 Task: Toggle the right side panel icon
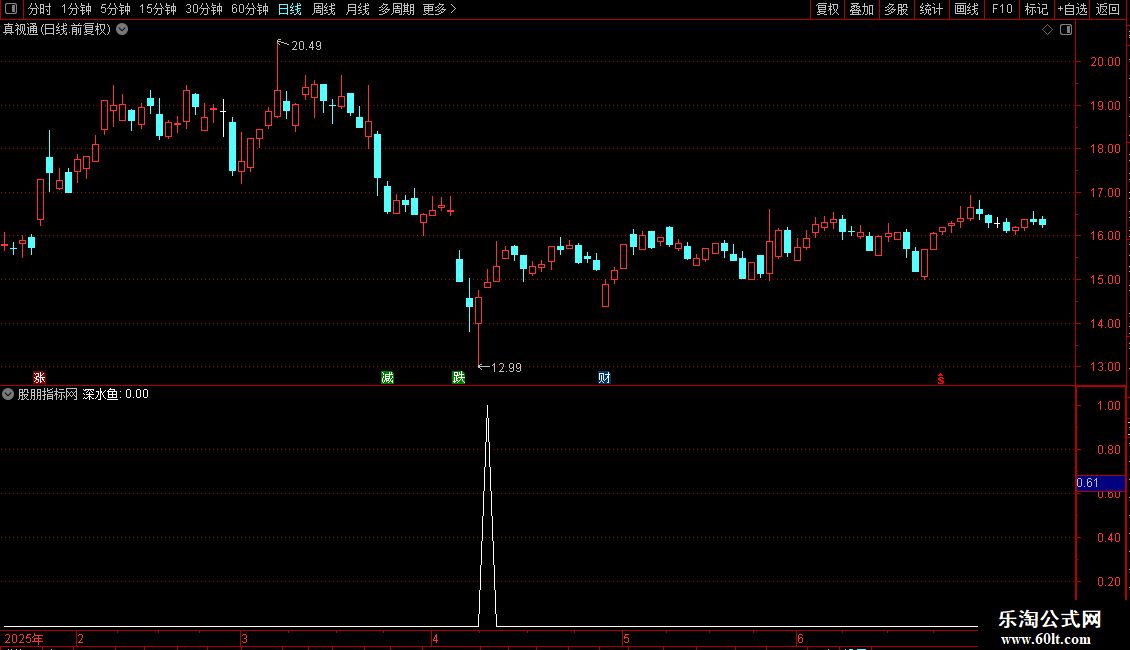coord(1066,30)
